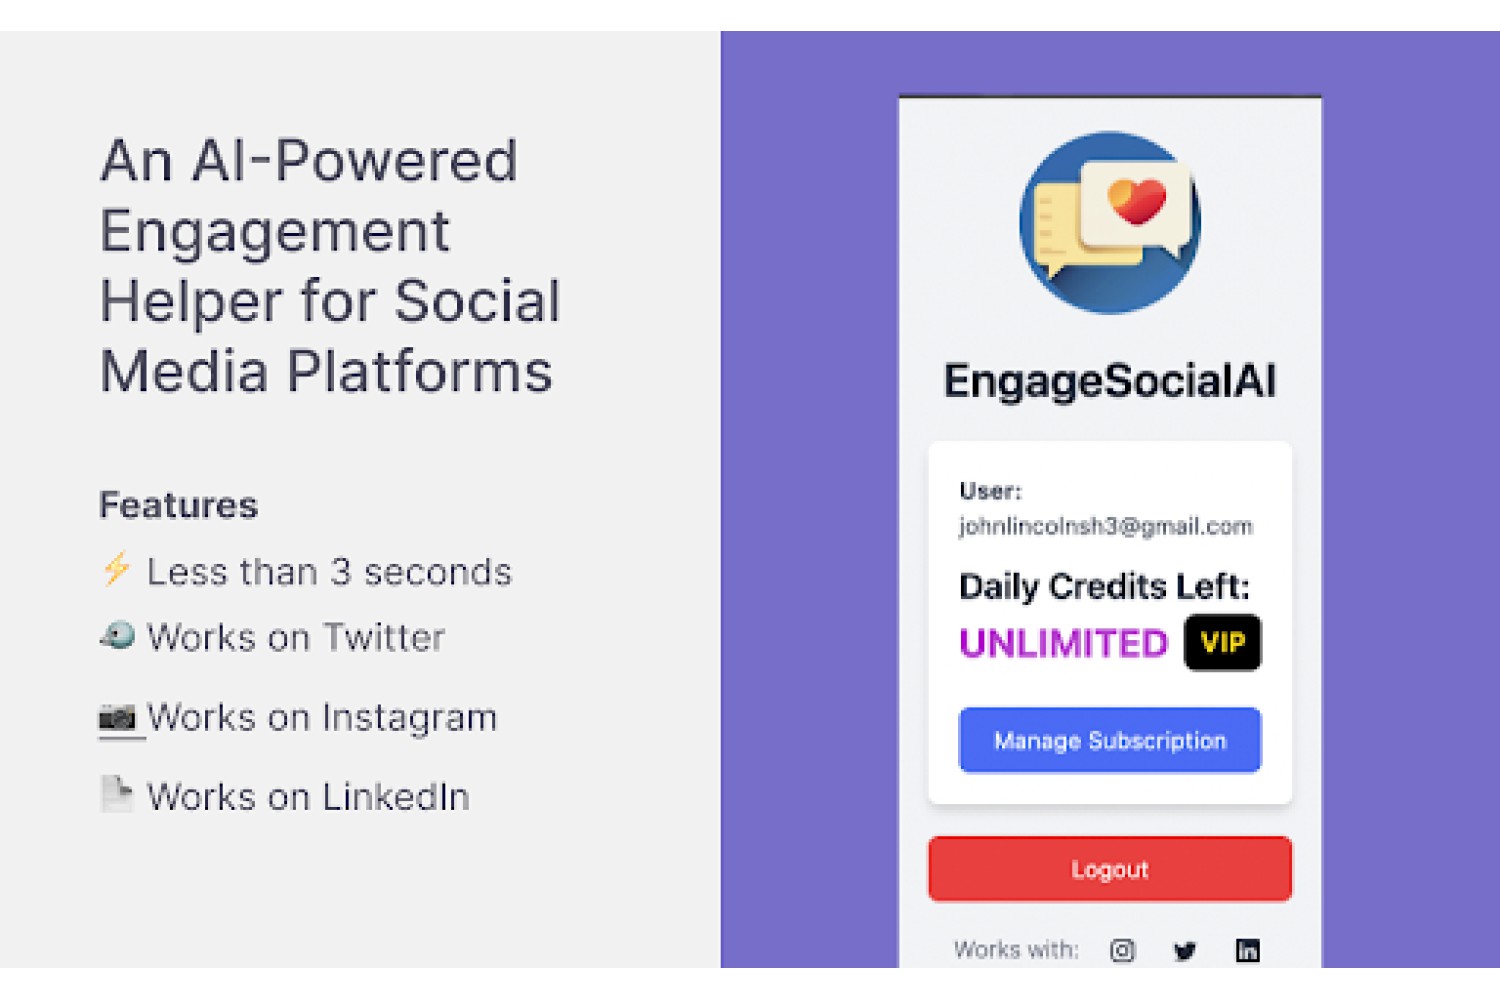Click the camera icon beside Works on Instagram

(x=117, y=717)
